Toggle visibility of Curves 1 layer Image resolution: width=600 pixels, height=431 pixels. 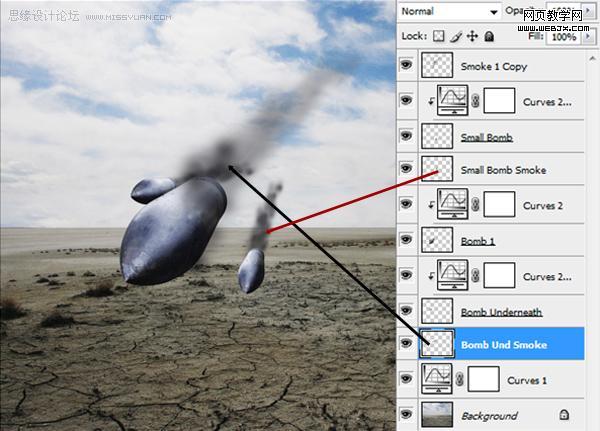pos(406,378)
